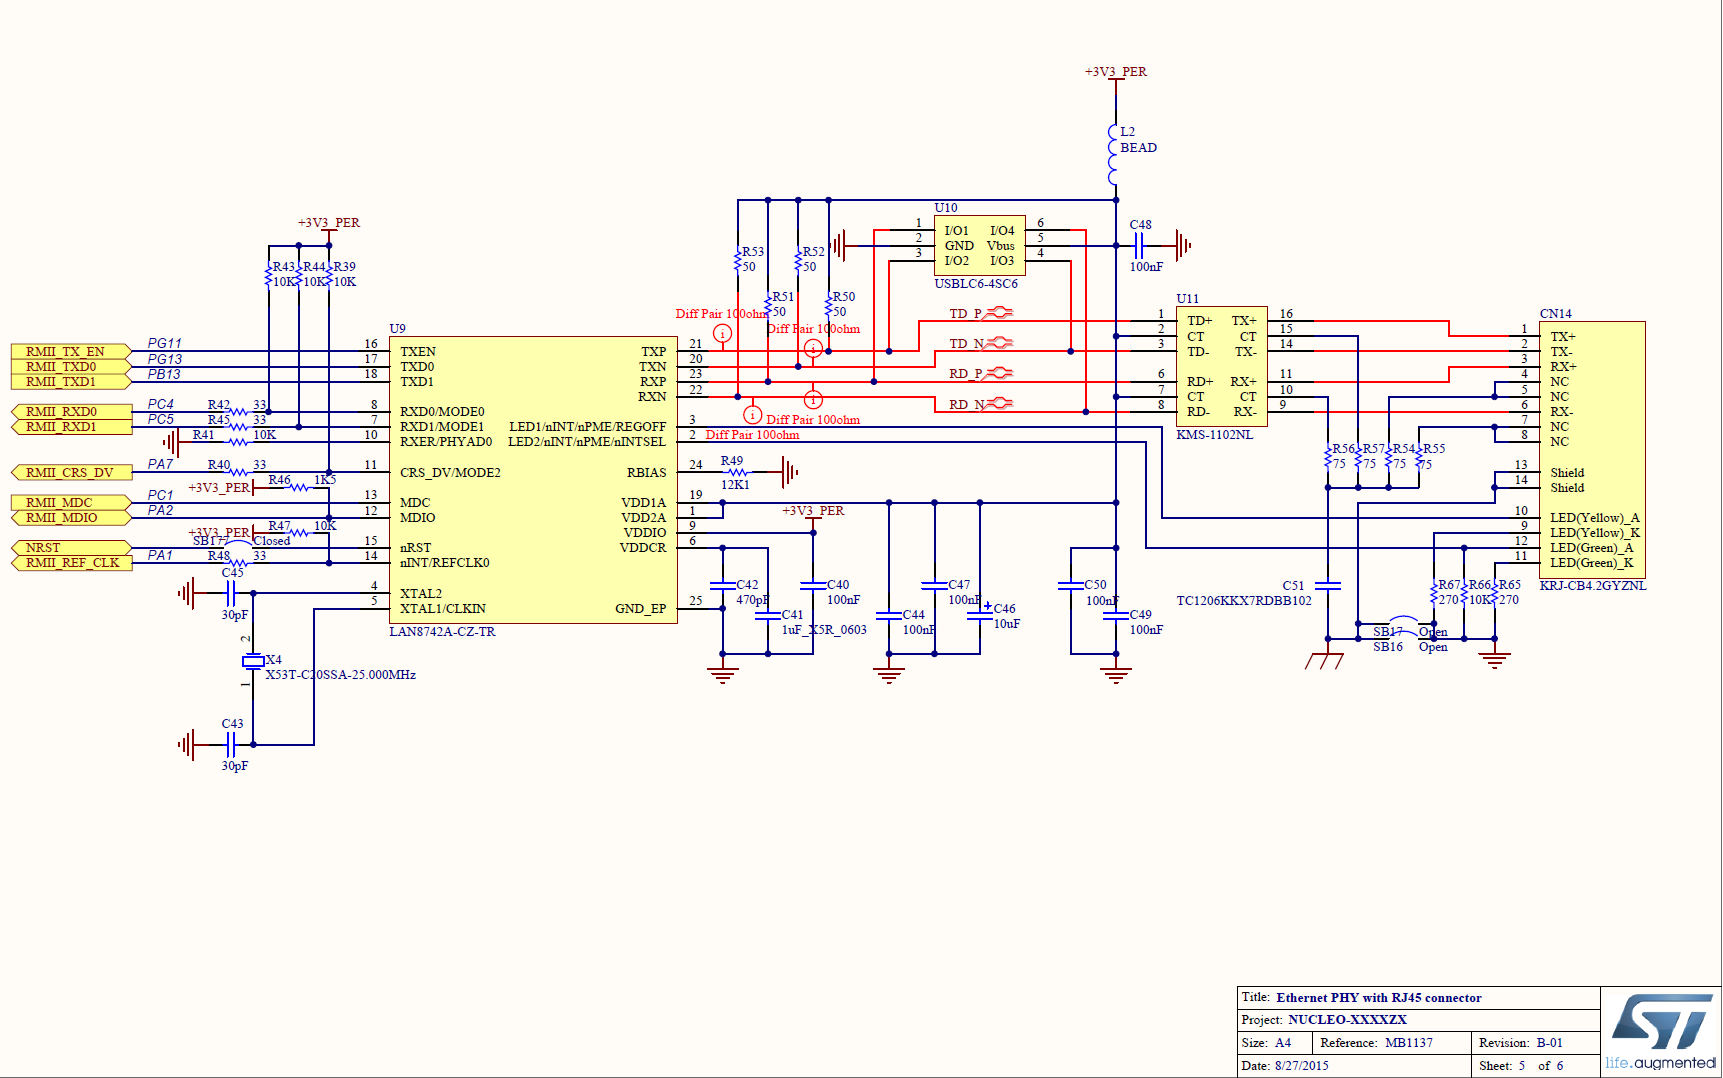Select the TD_P net label marker
Screen dimensions: 1723x1078
(998, 313)
